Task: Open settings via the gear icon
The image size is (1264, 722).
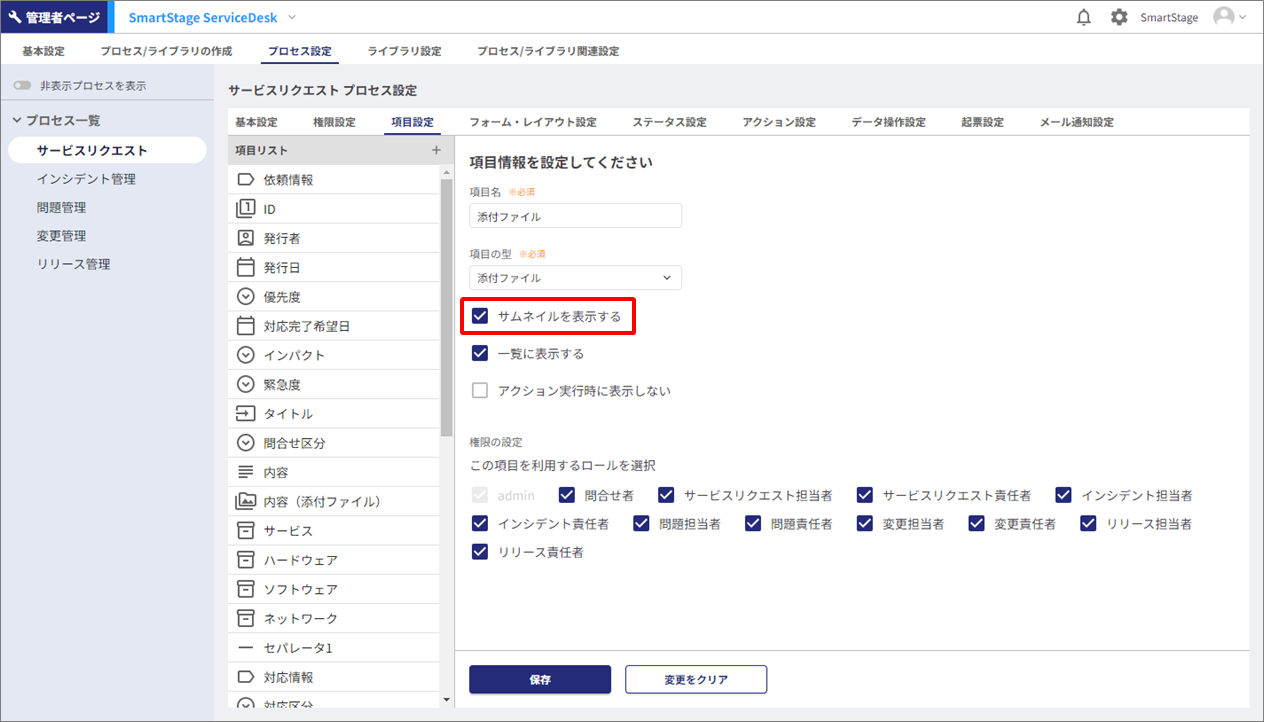Action: pyautogui.click(x=1119, y=17)
